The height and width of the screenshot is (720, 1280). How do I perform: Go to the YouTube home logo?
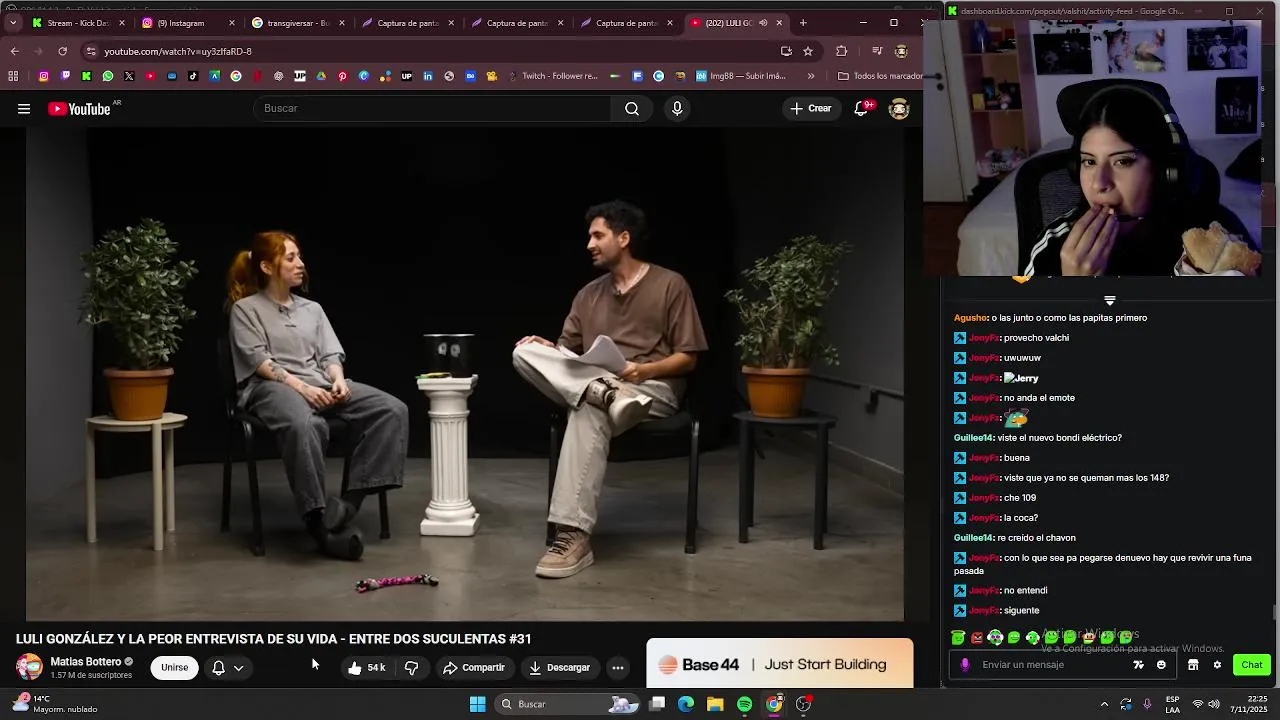(x=80, y=109)
